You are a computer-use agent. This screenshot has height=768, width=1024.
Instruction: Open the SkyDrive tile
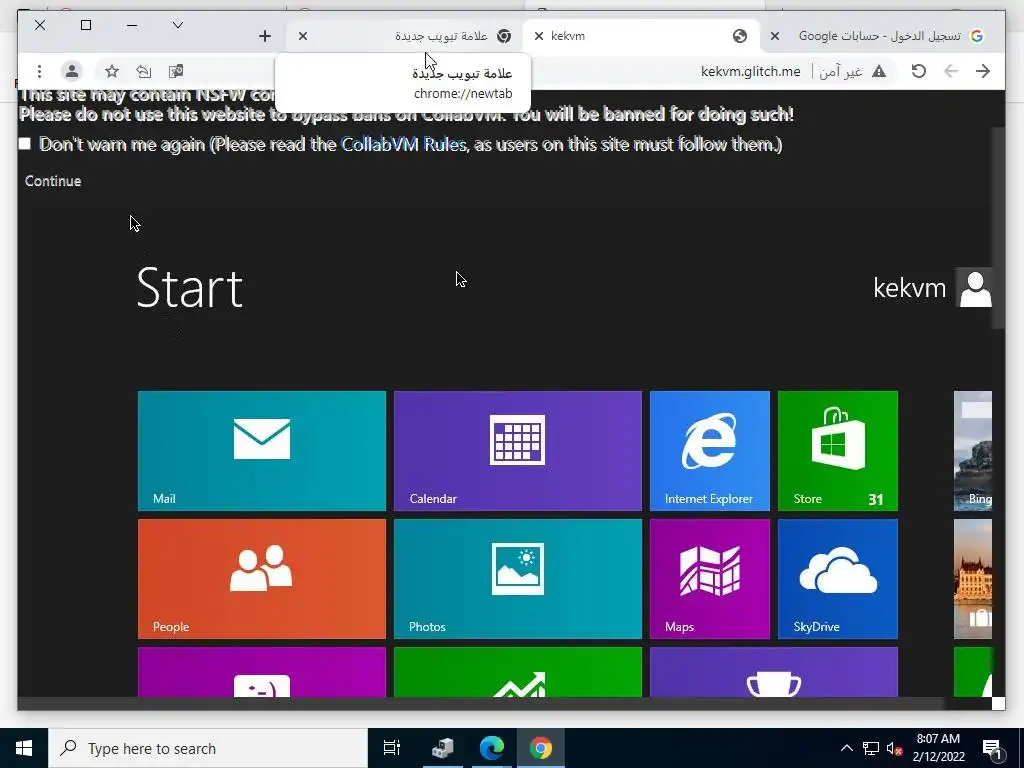pos(838,579)
